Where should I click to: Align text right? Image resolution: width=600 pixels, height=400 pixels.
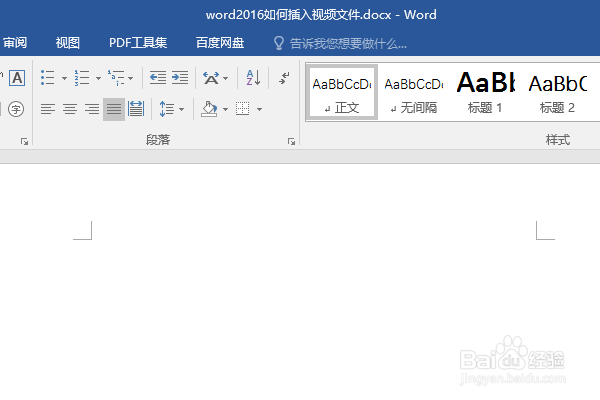92,109
